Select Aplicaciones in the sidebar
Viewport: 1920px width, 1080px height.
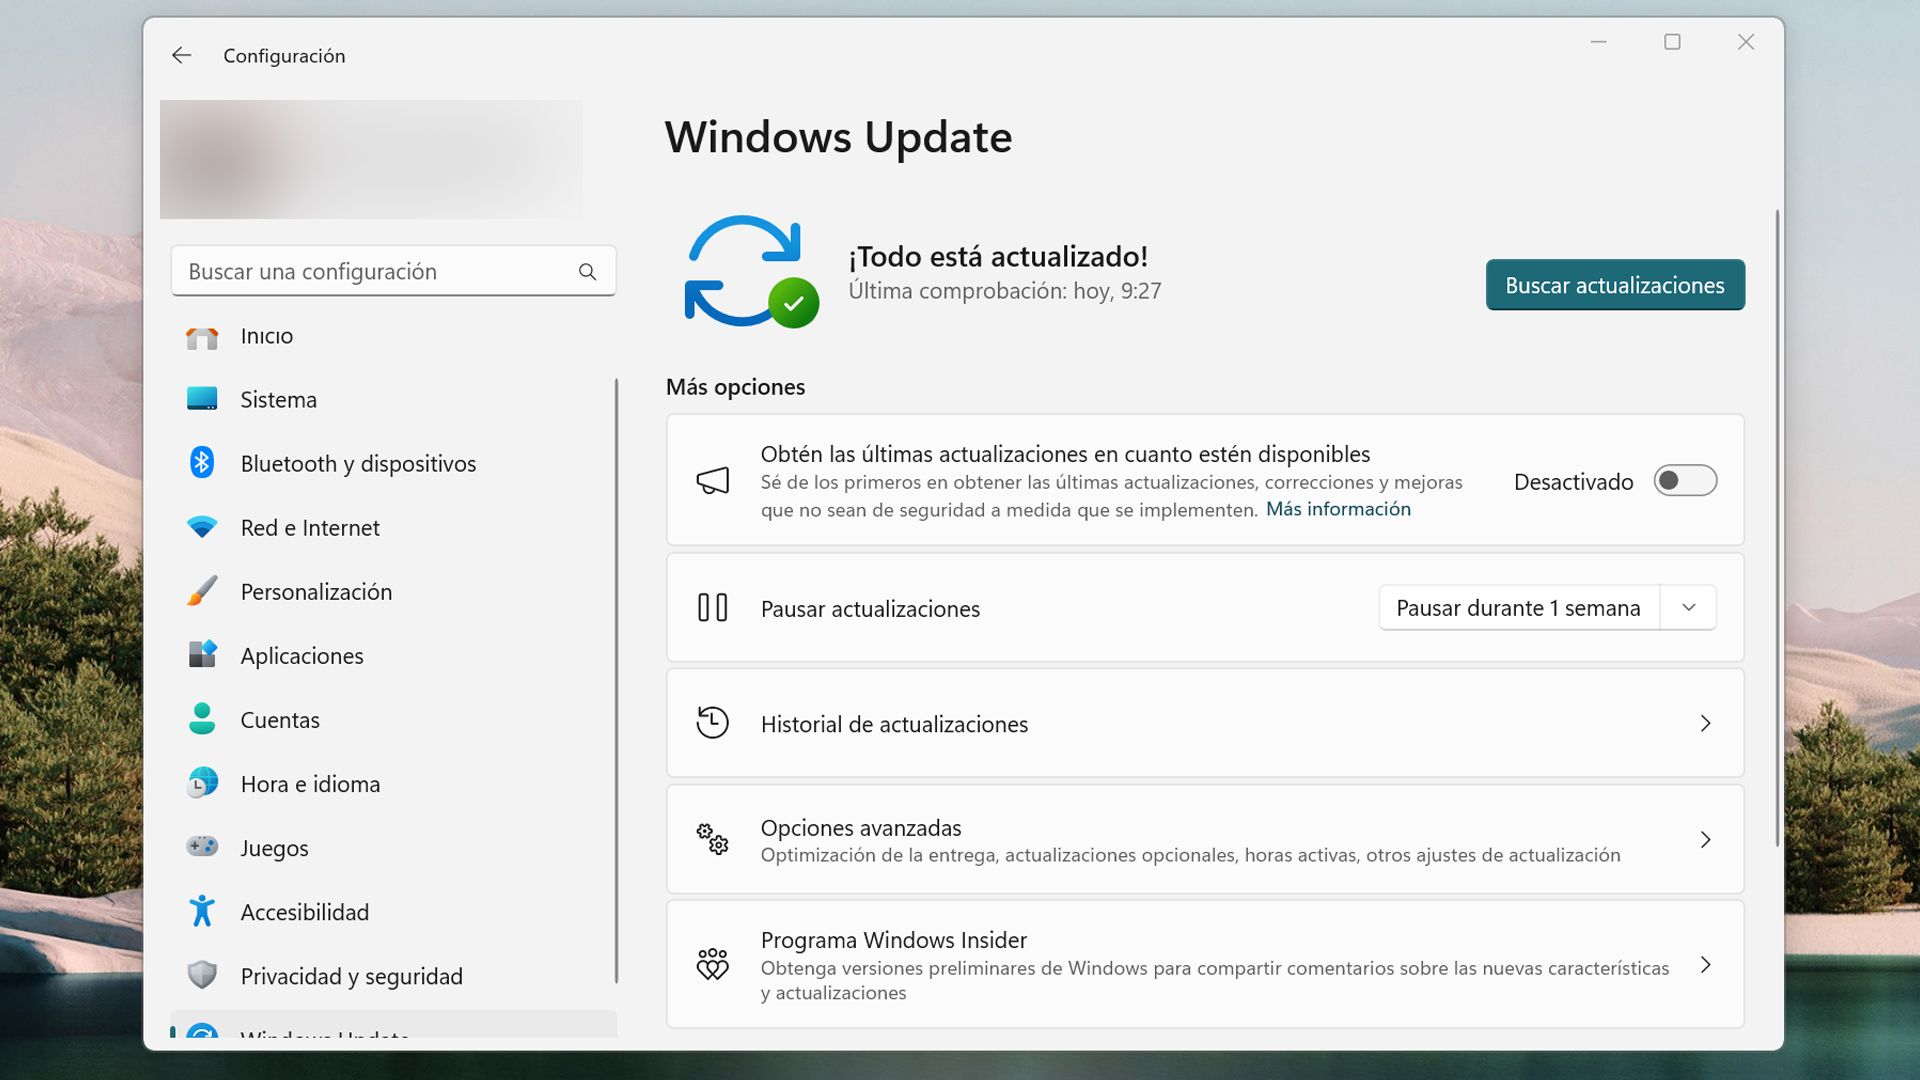pyautogui.click(x=392, y=656)
